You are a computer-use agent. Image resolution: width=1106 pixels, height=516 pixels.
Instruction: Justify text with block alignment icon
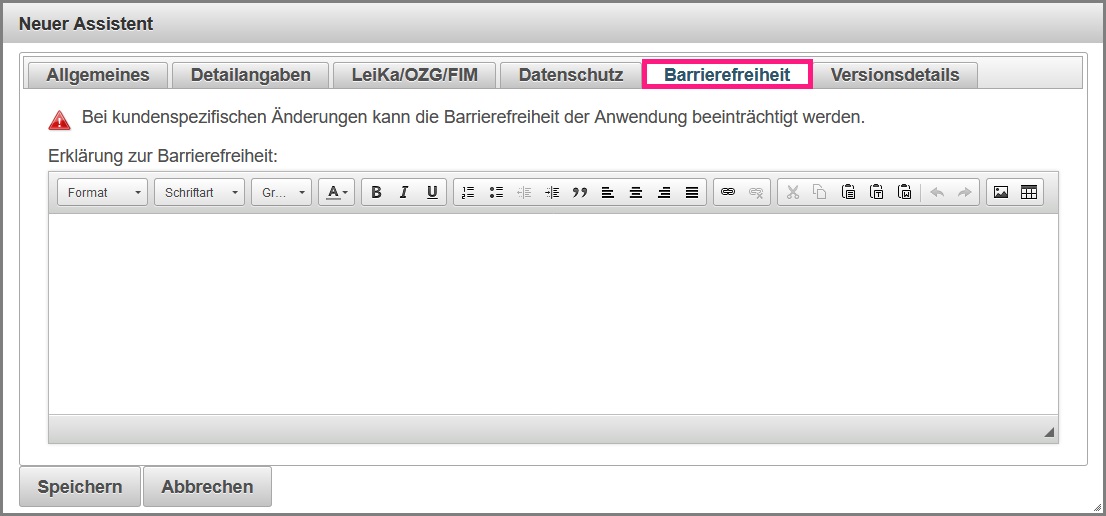click(x=692, y=193)
